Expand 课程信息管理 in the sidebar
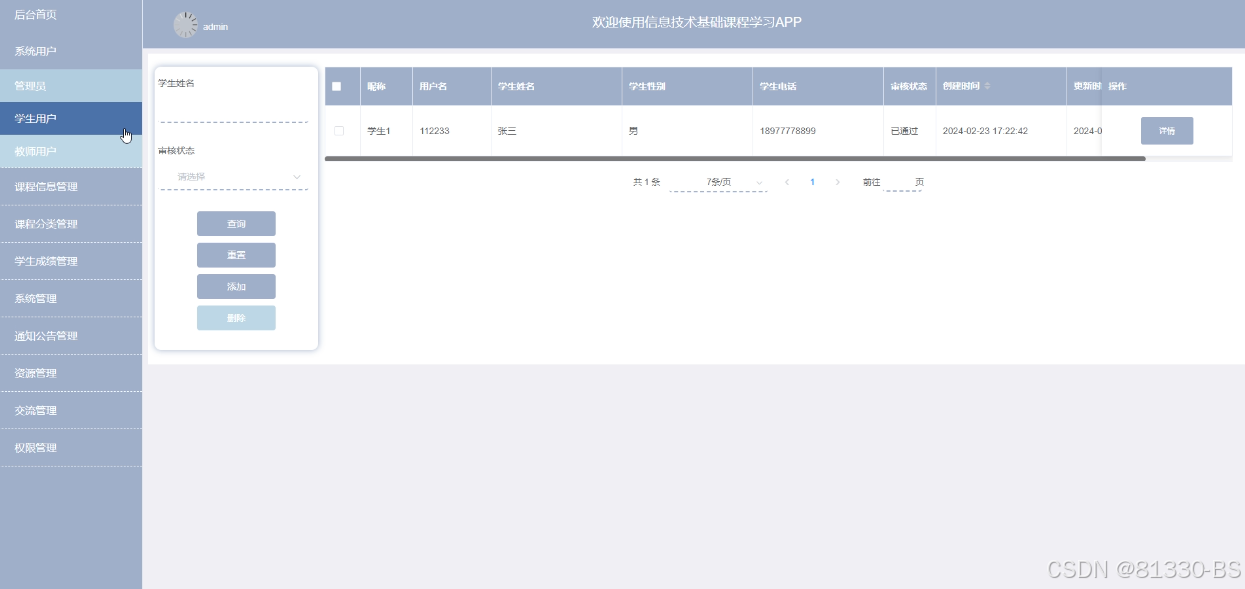 click(71, 187)
